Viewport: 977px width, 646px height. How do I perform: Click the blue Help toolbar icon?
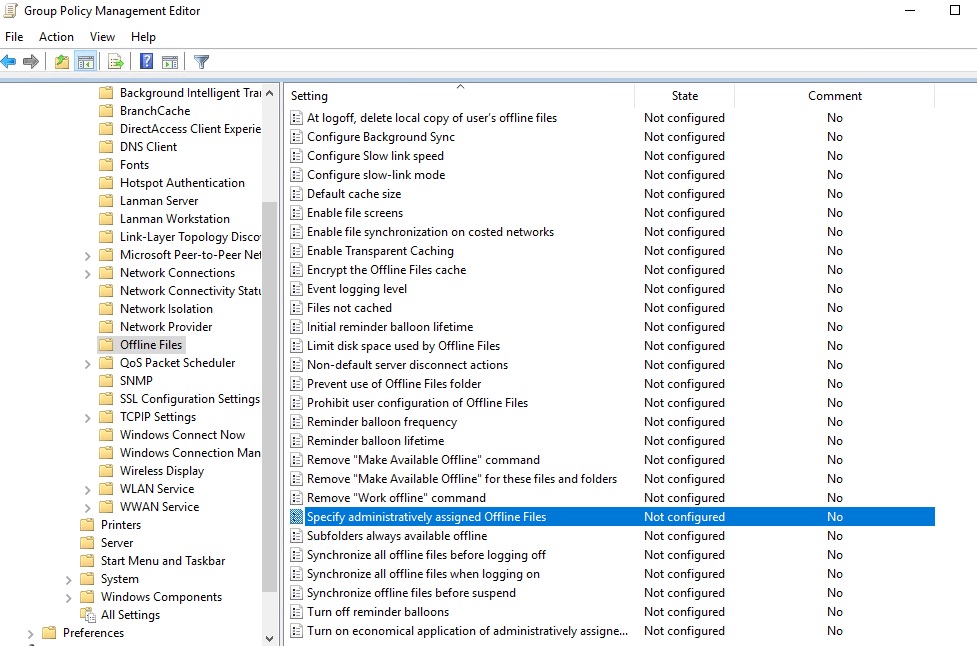[x=146, y=62]
